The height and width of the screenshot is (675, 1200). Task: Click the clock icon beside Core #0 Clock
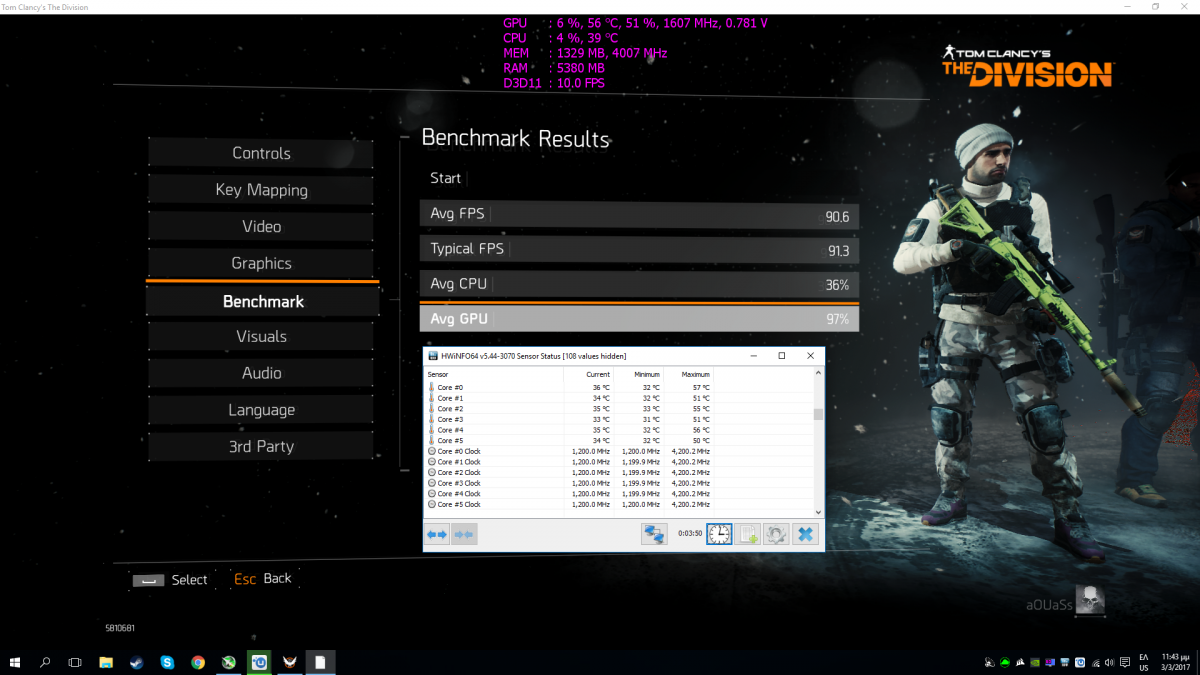point(432,451)
